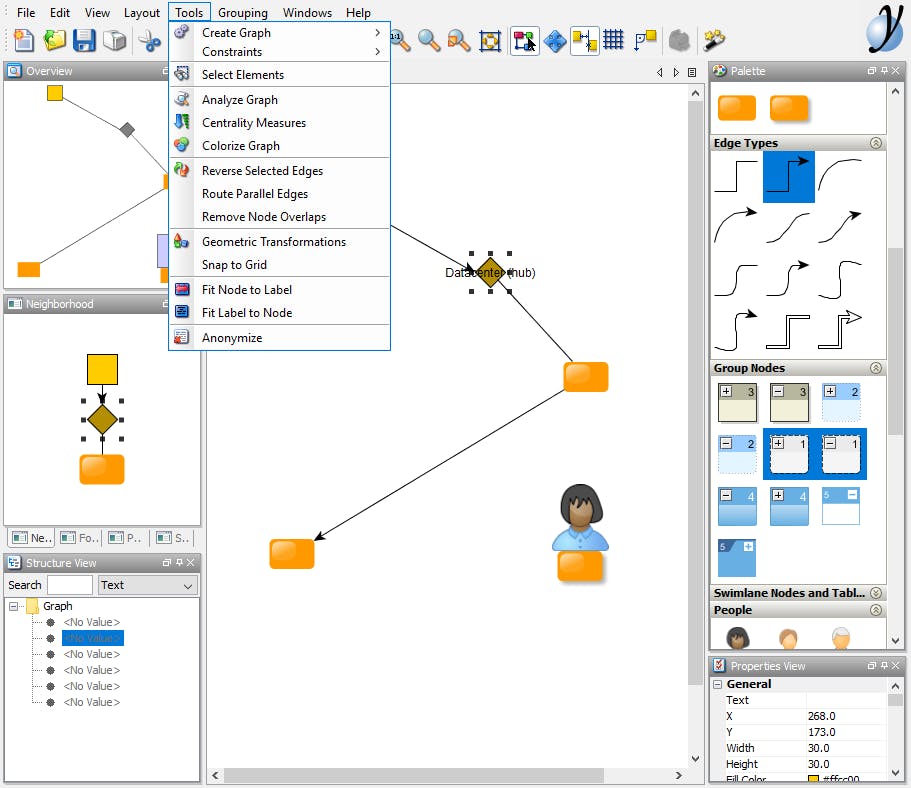Viewport: 911px width, 788px height.
Task: Collapse the Edge Types section
Action: pyautogui.click(x=878, y=143)
